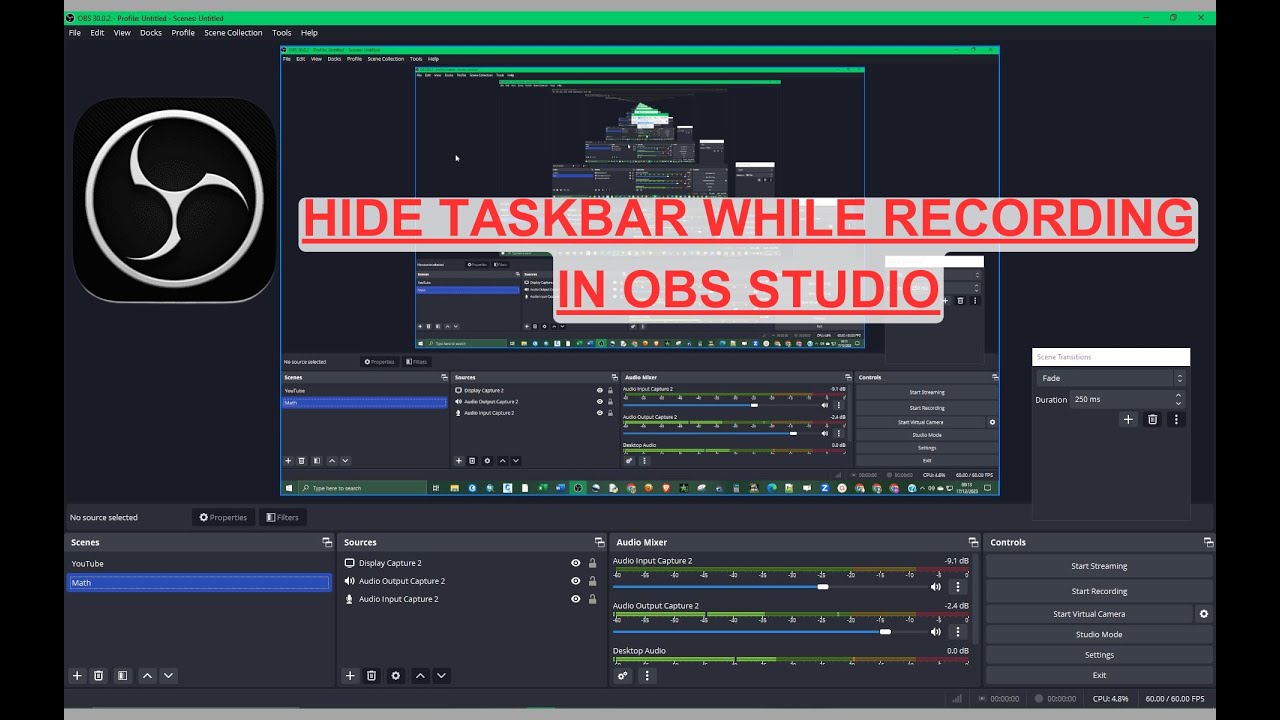Open Properties button above the docks

tap(223, 517)
